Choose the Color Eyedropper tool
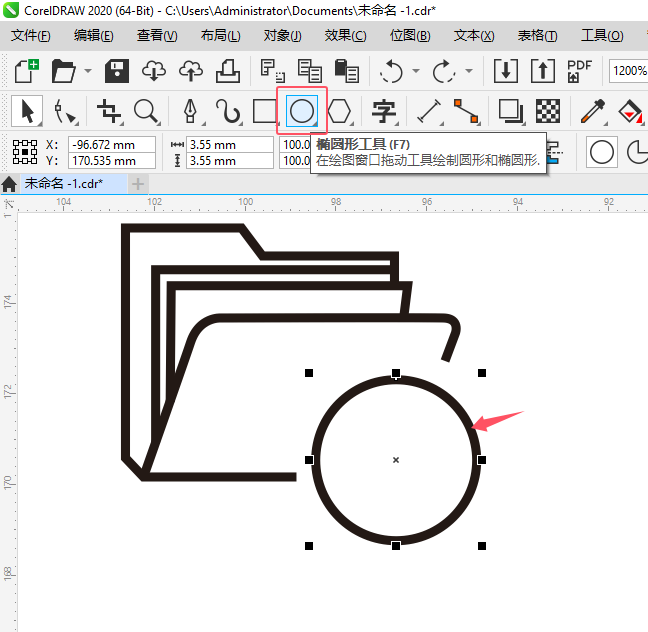The width and height of the screenshot is (648, 632). [593, 111]
